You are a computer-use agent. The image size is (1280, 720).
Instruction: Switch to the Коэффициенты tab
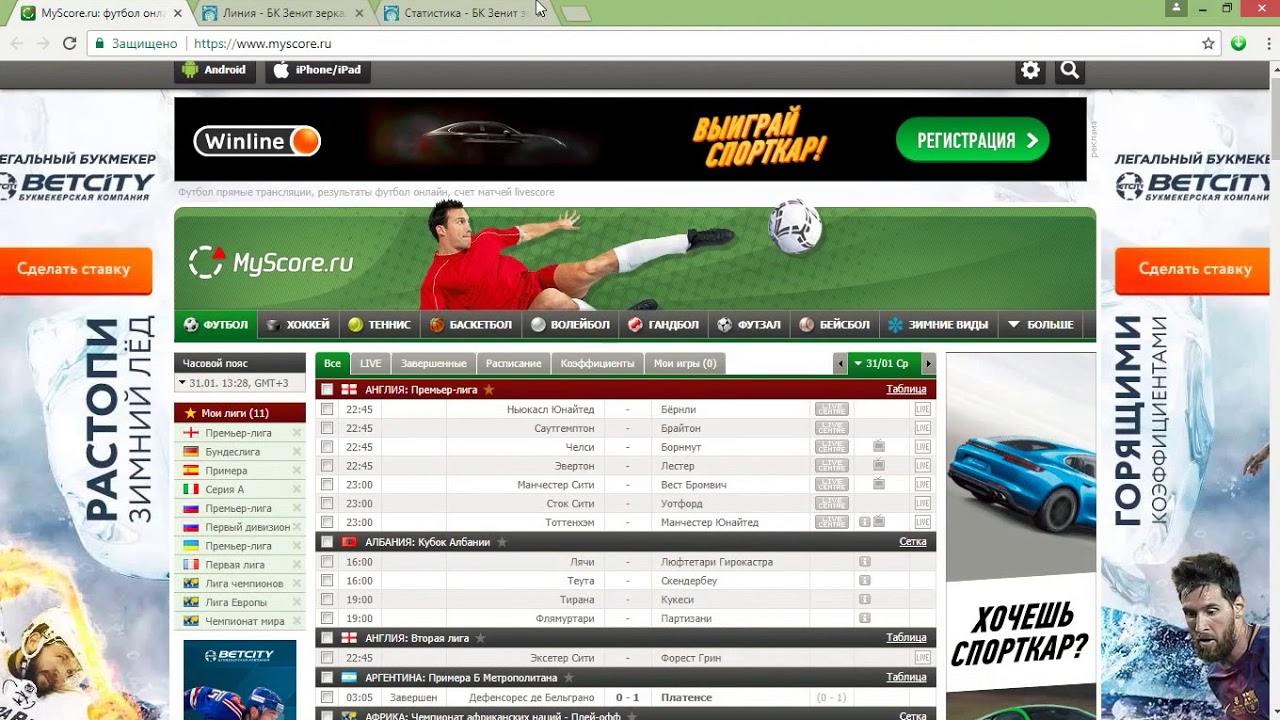[x=597, y=364]
